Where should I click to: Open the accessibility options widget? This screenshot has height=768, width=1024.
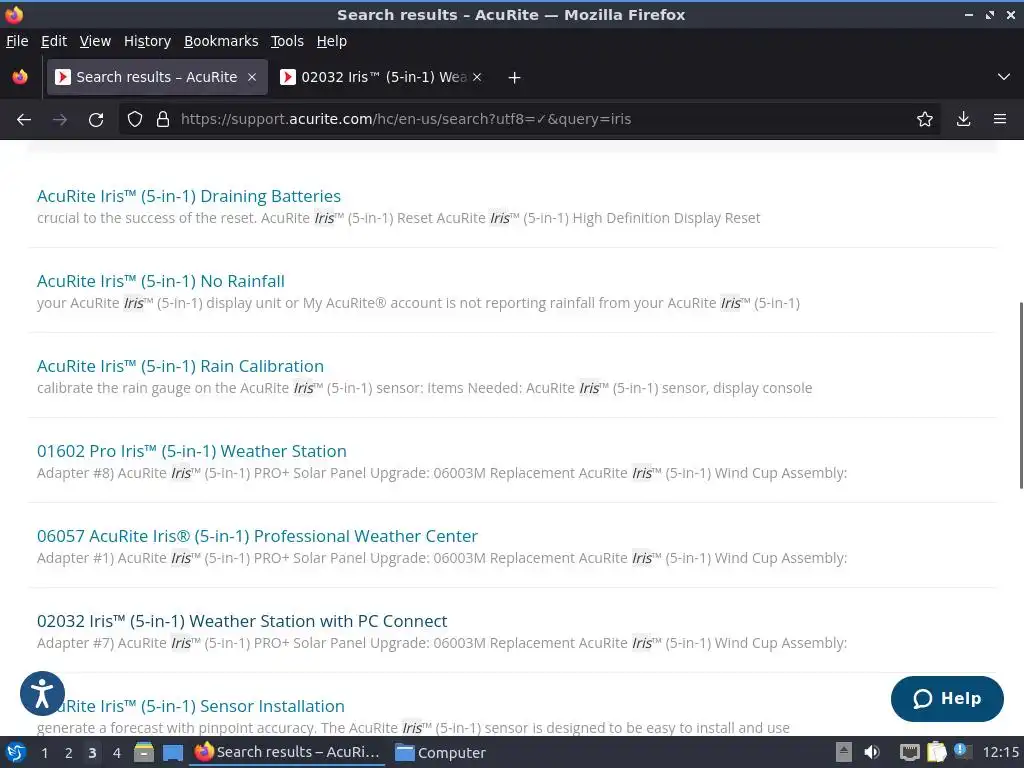(x=42, y=694)
